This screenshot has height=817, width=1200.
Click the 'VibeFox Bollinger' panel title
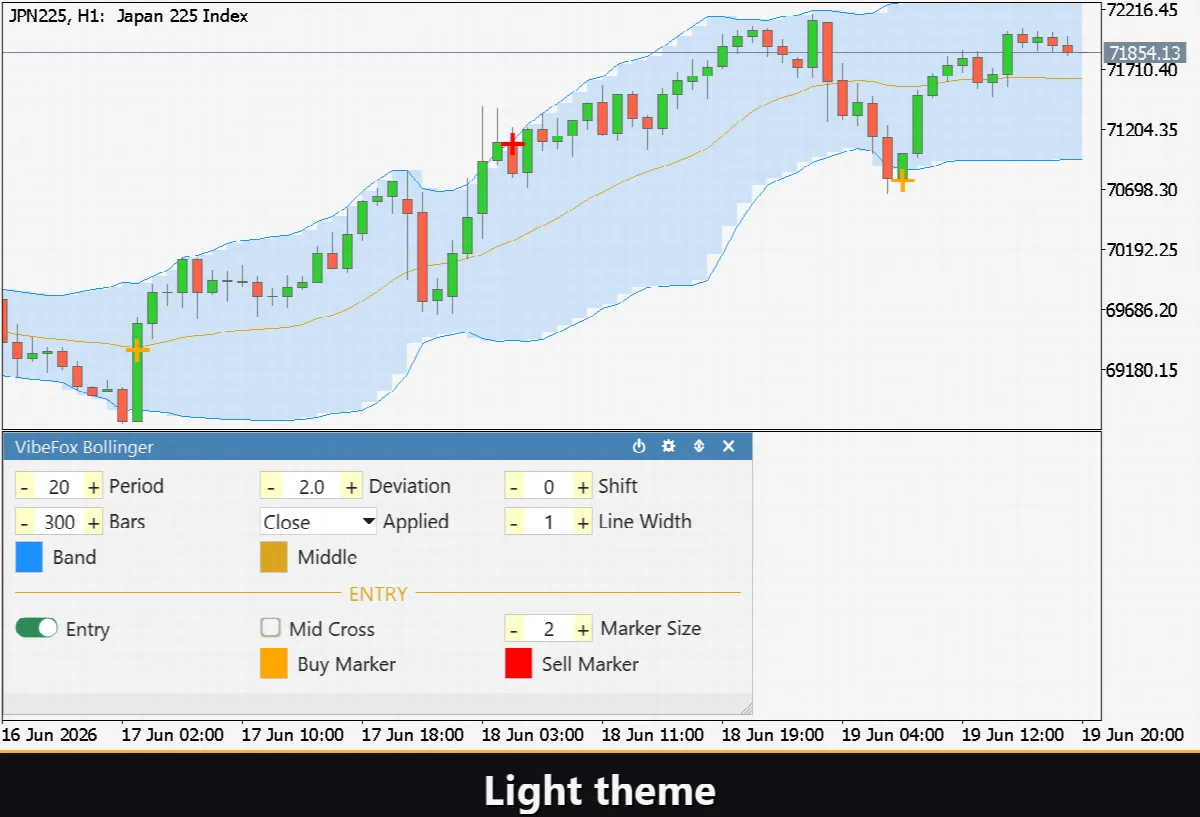[x=85, y=447]
